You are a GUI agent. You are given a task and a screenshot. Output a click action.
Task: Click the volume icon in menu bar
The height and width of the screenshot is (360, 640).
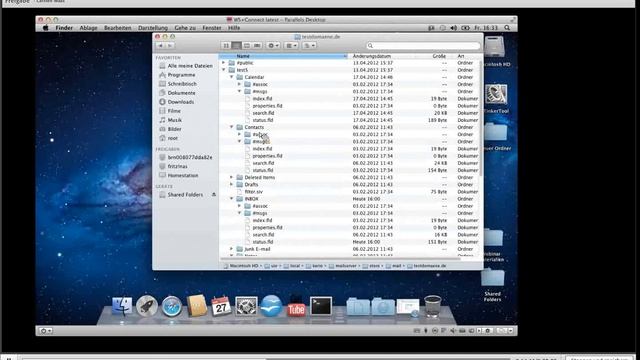(x=453, y=28)
